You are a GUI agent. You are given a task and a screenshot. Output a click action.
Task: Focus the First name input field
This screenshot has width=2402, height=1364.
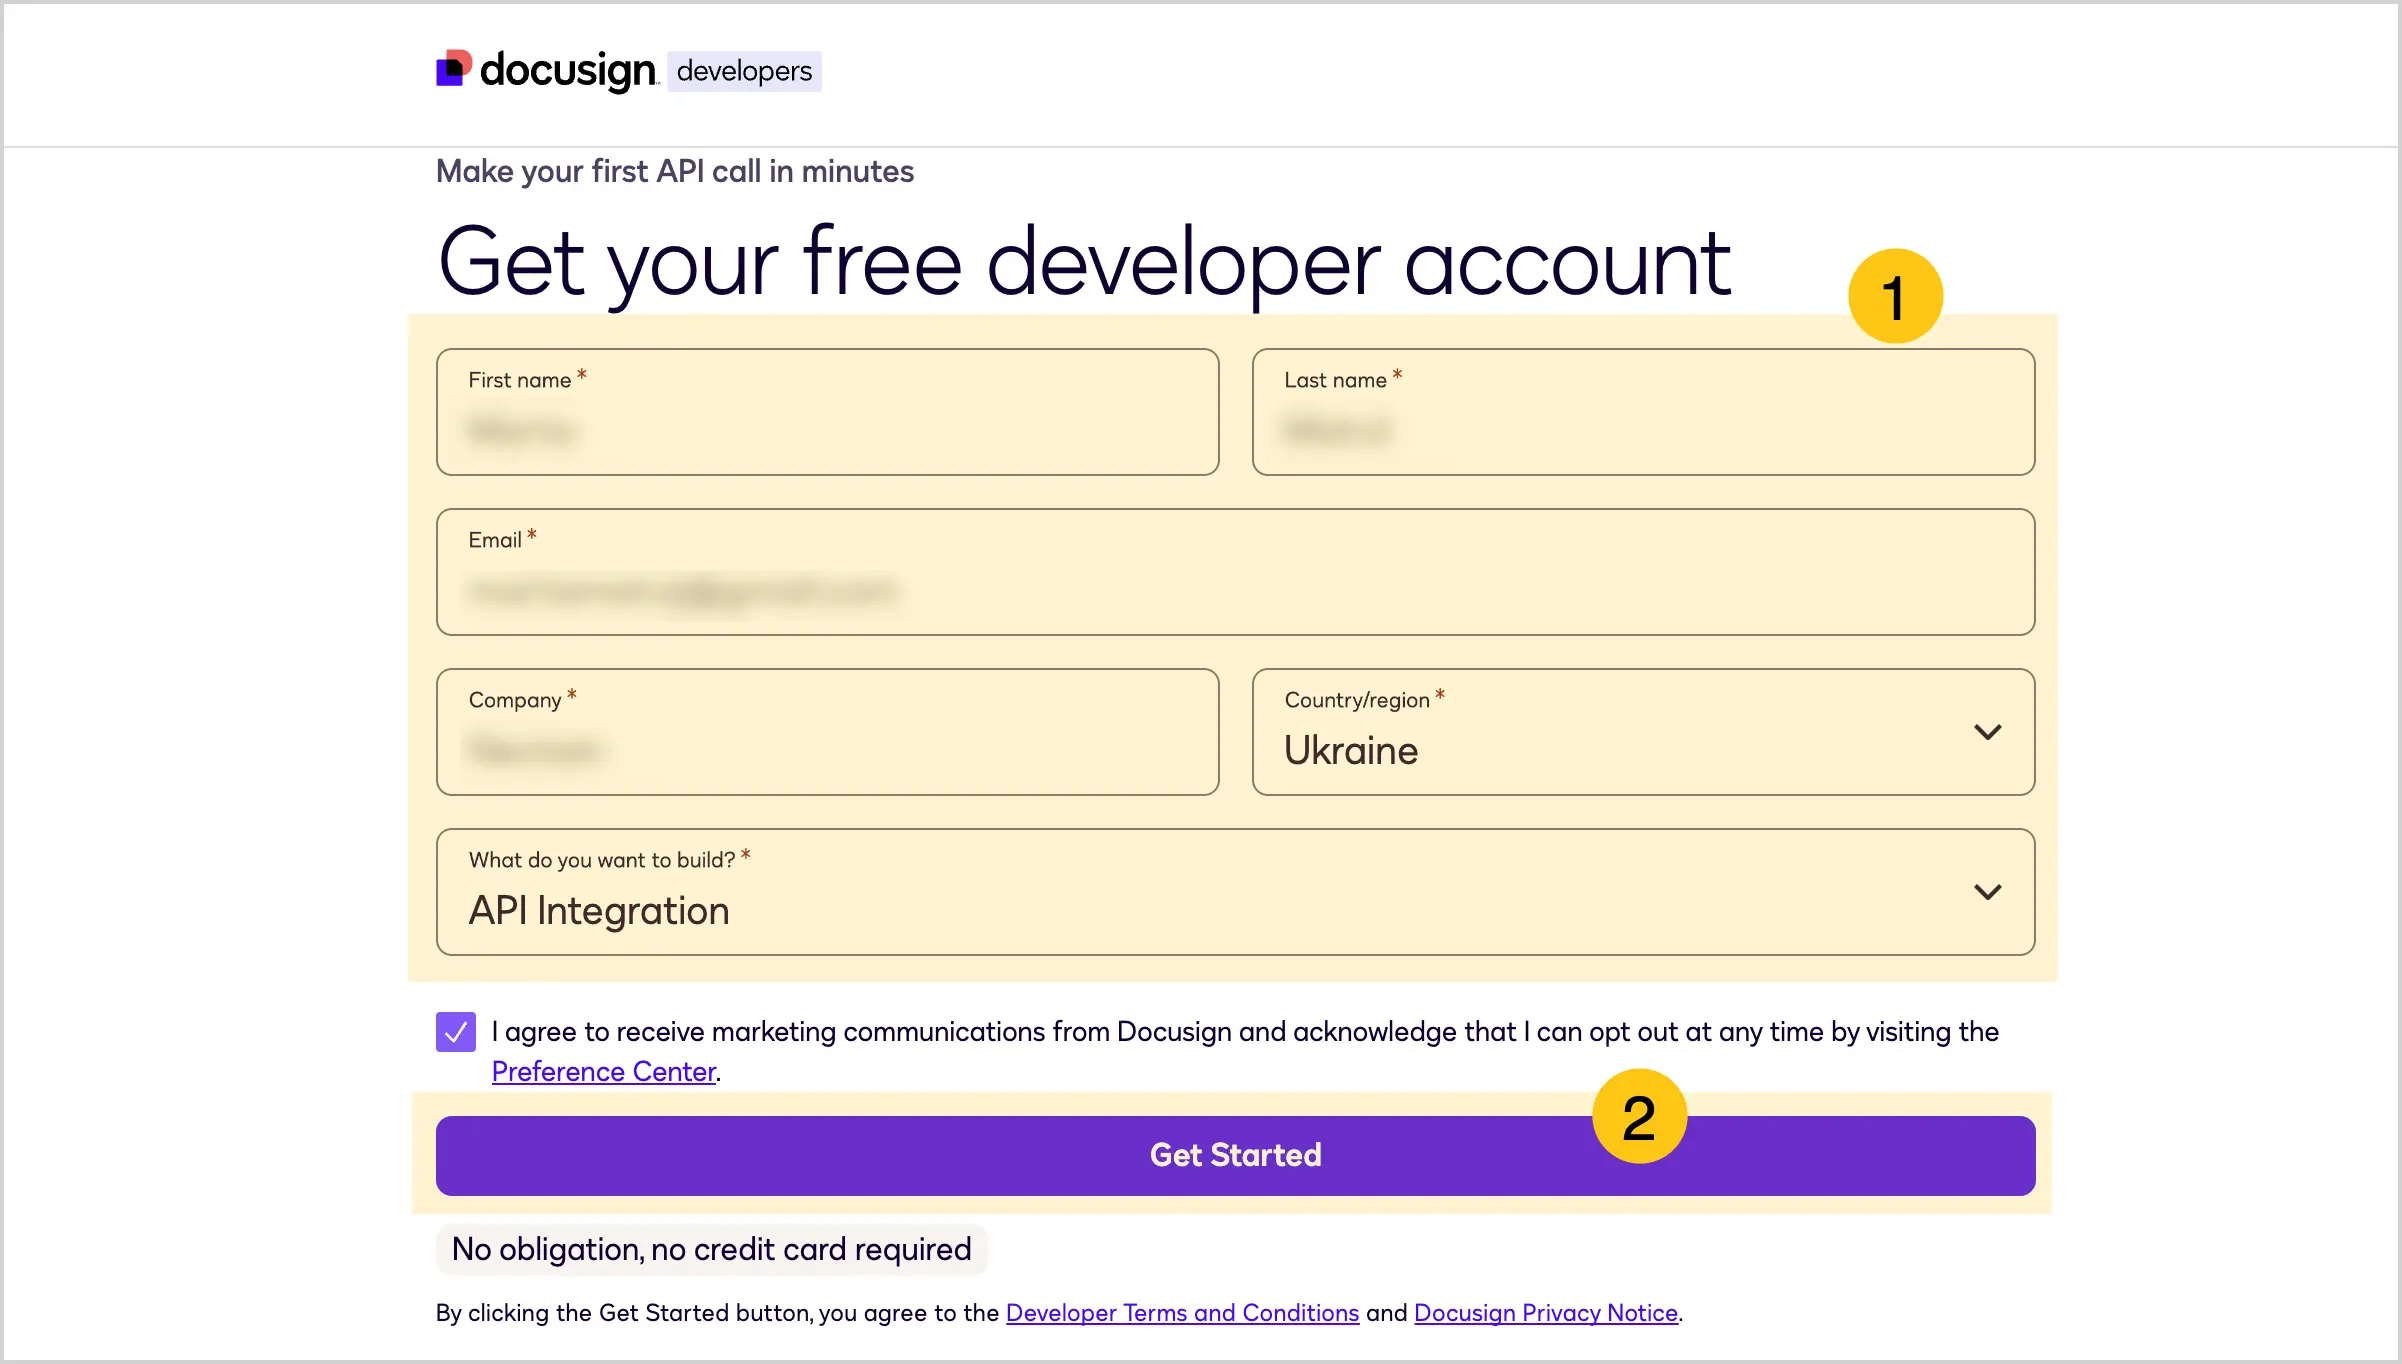click(x=828, y=412)
